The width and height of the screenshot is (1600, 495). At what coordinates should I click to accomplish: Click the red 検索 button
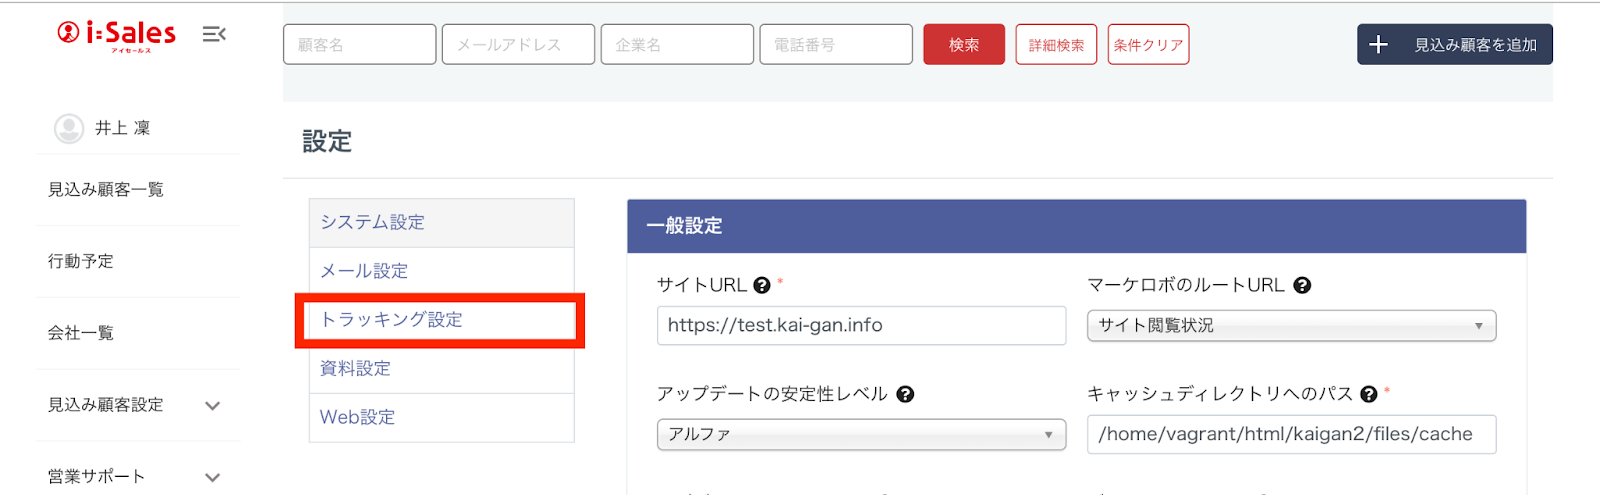[963, 45]
